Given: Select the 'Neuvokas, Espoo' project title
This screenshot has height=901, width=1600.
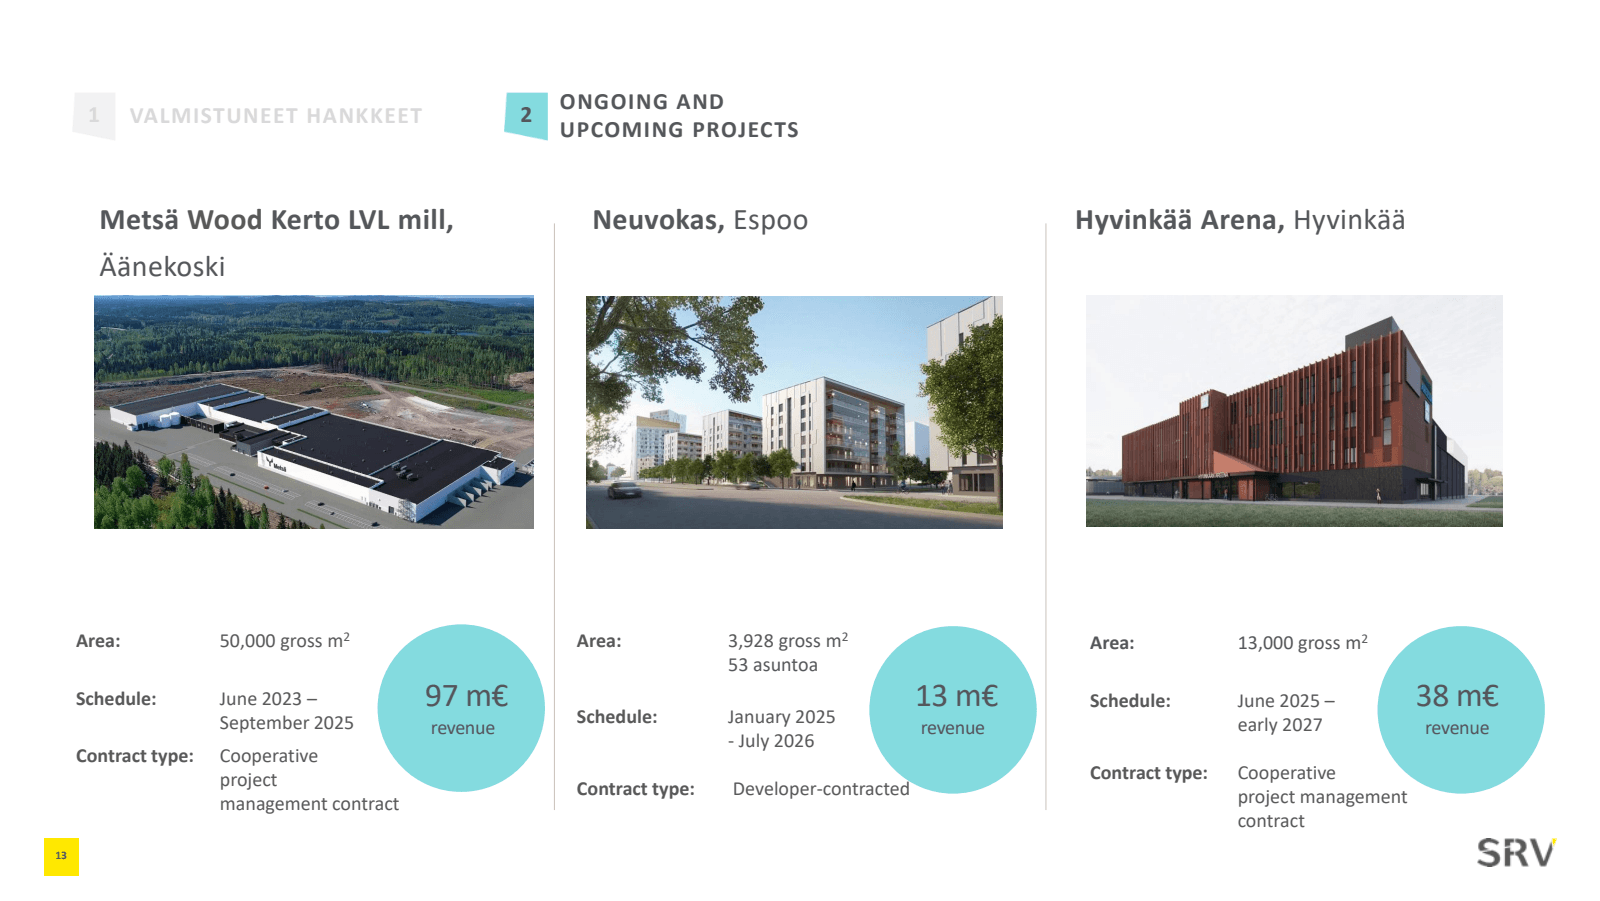Looking at the screenshot, I should [x=700, y=220].
